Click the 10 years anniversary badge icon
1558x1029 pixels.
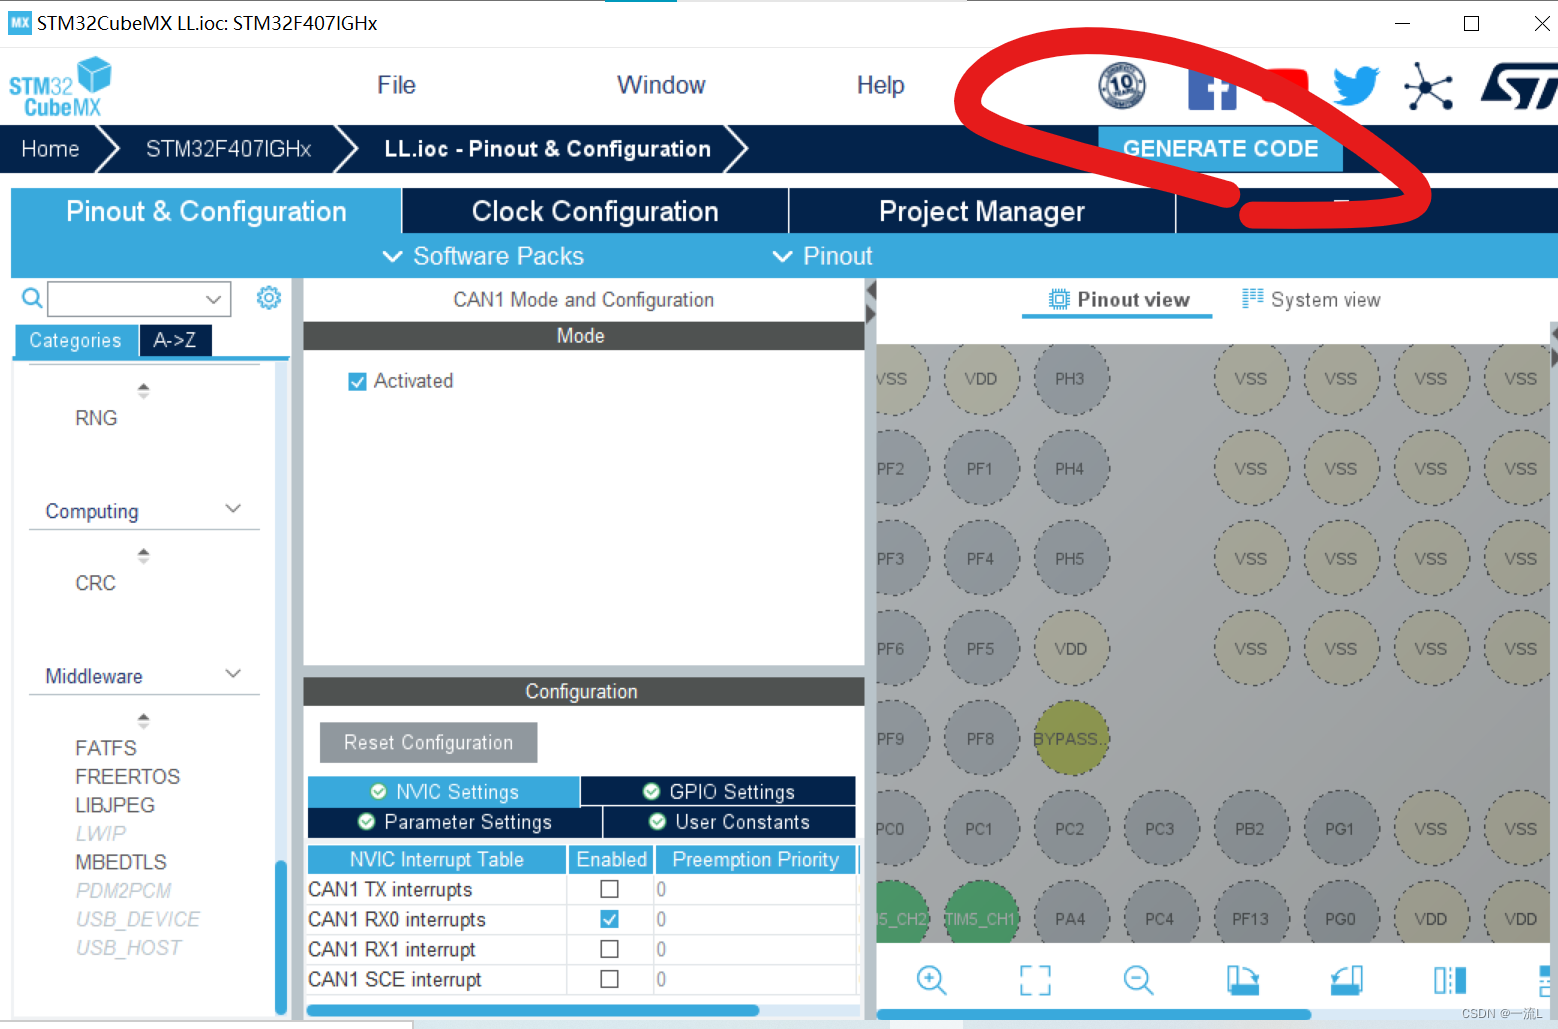[1121, 85]
